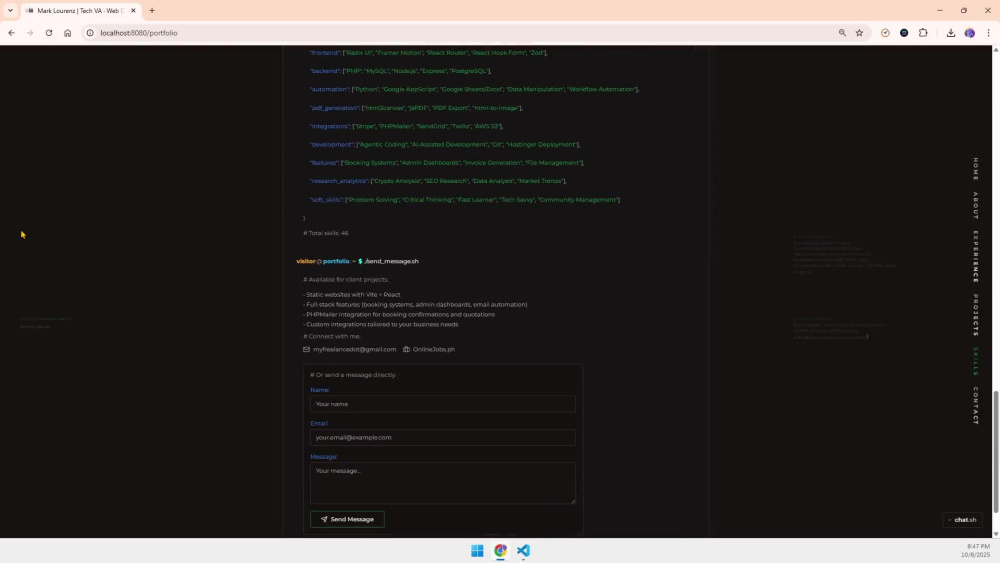1000x563 pixels.
Task: Click the address bar URL
Action: point(138,33)
